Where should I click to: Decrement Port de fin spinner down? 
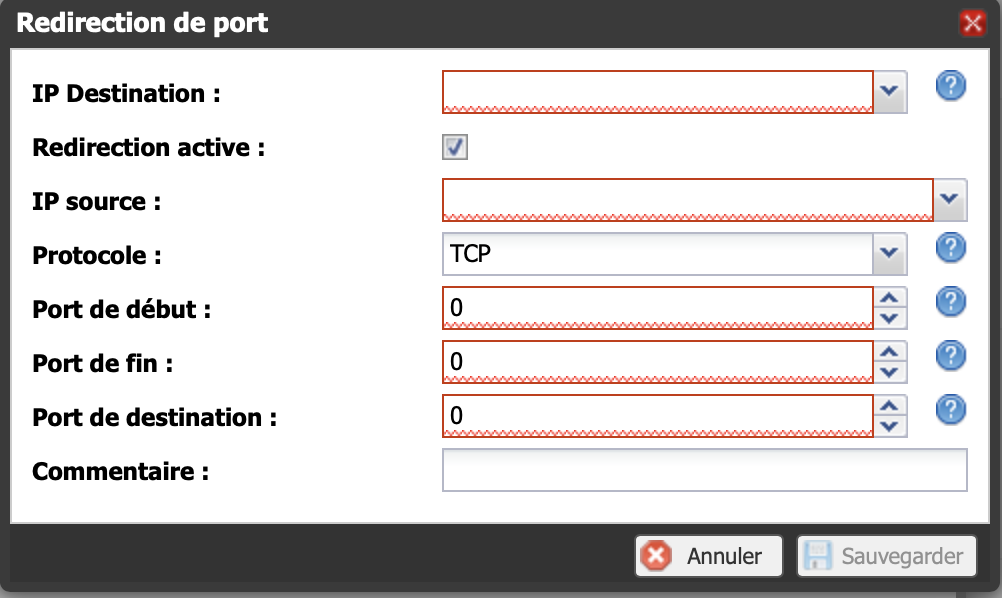click(890, 372)
